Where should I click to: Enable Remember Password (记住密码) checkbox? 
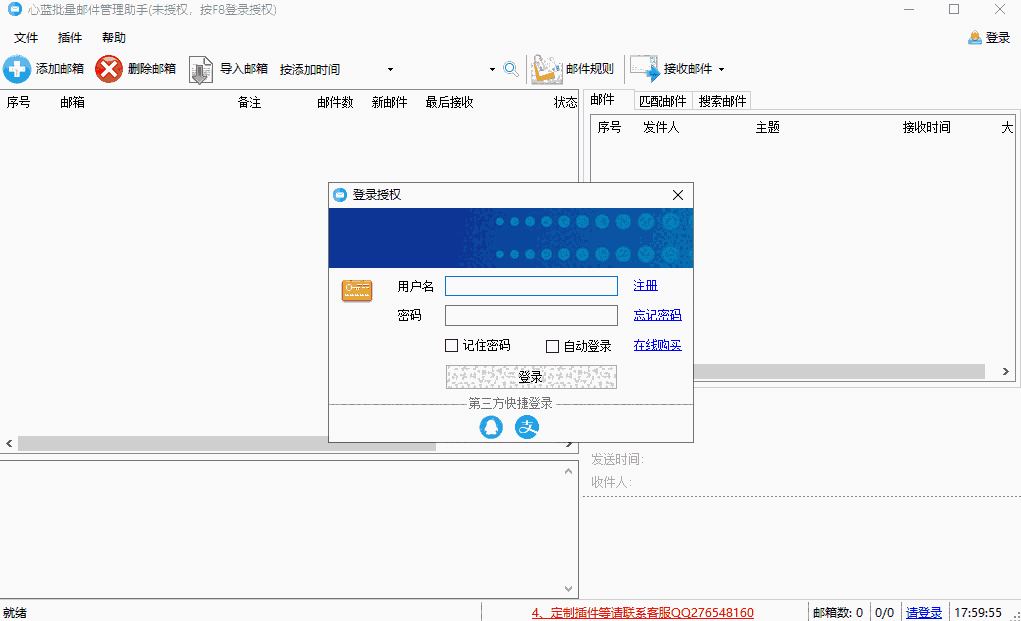pos(452,346)
